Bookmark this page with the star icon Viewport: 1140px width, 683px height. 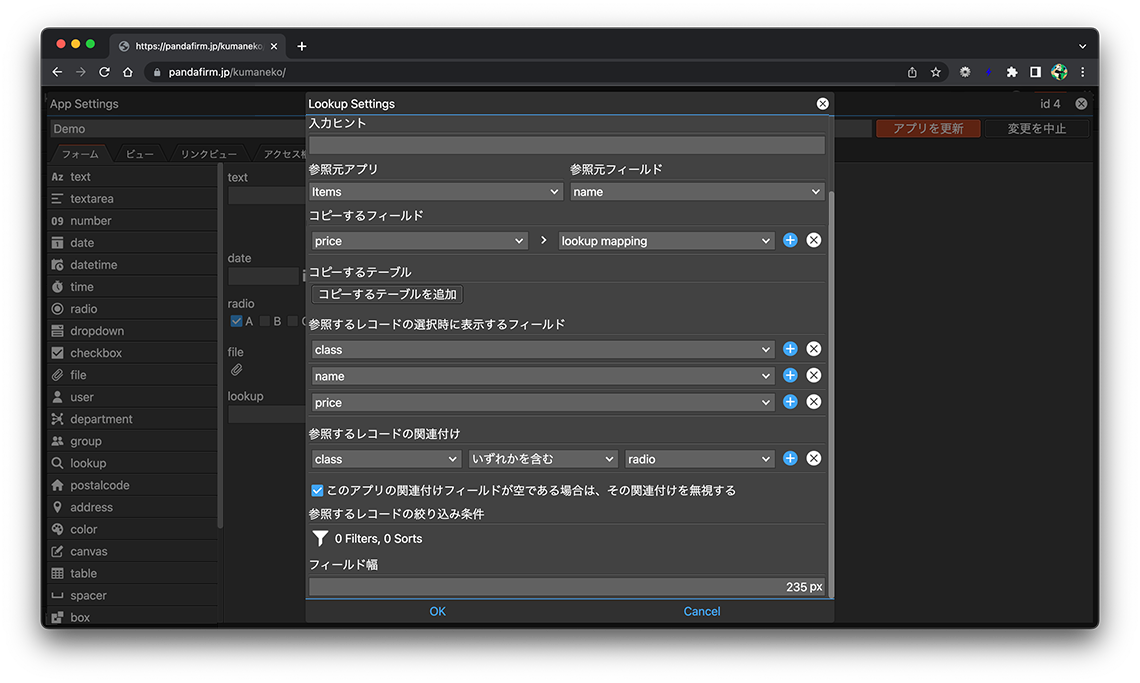[x=936, y=72]
